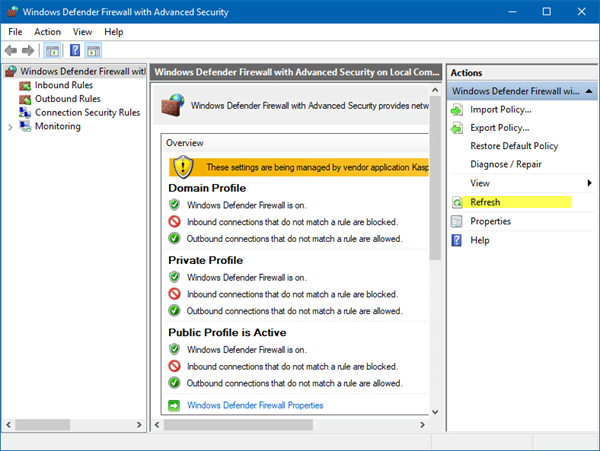Image resolution: width=600 pixels, height=451 pixels.
Task: Open the View submenu arrow in Actions
Action: [589, 183]
